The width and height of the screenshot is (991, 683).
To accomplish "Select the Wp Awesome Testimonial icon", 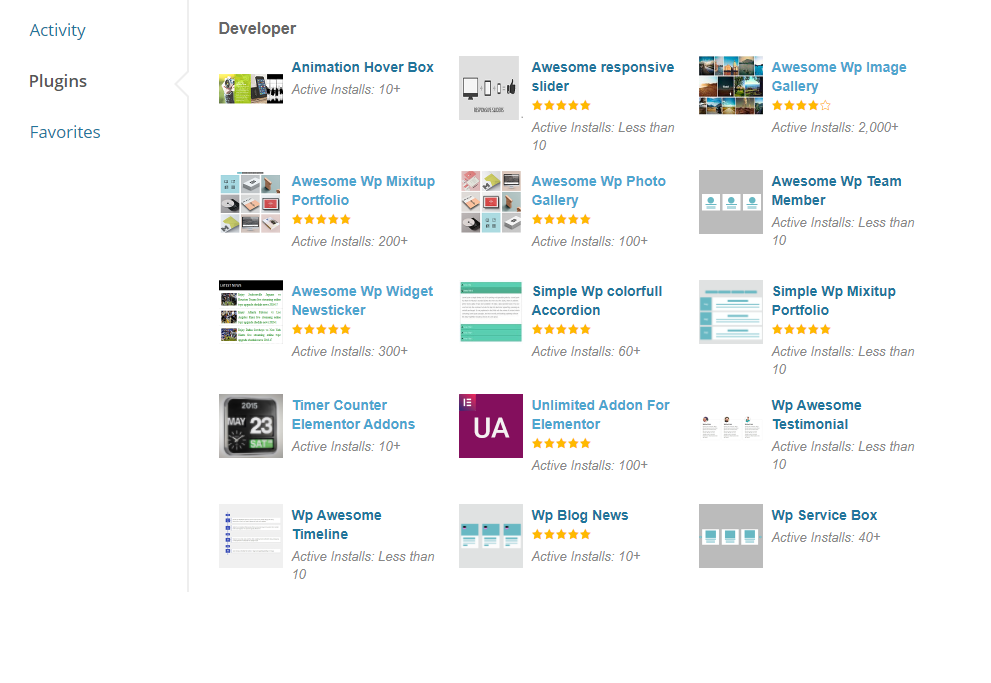I will [730, 426].
